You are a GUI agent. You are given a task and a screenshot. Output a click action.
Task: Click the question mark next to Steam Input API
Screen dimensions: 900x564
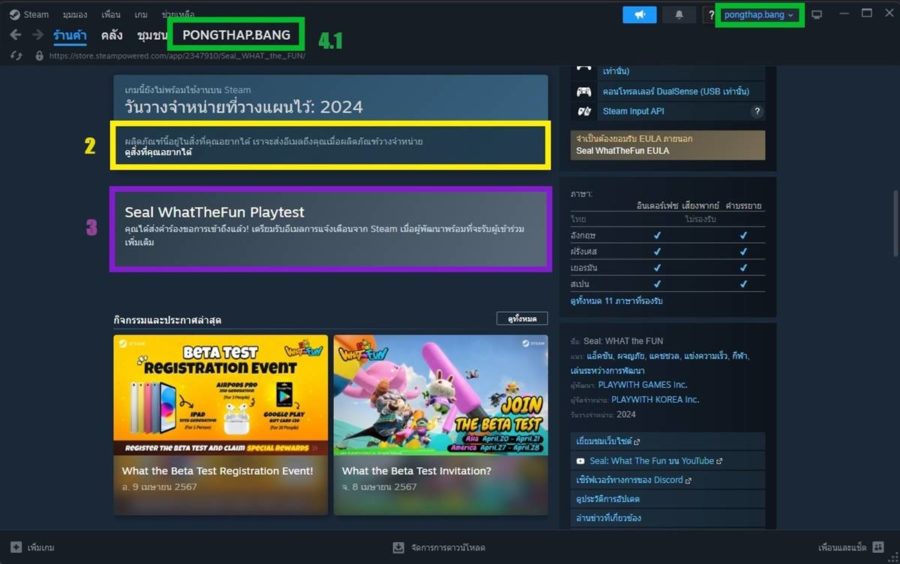coord(757,111)
